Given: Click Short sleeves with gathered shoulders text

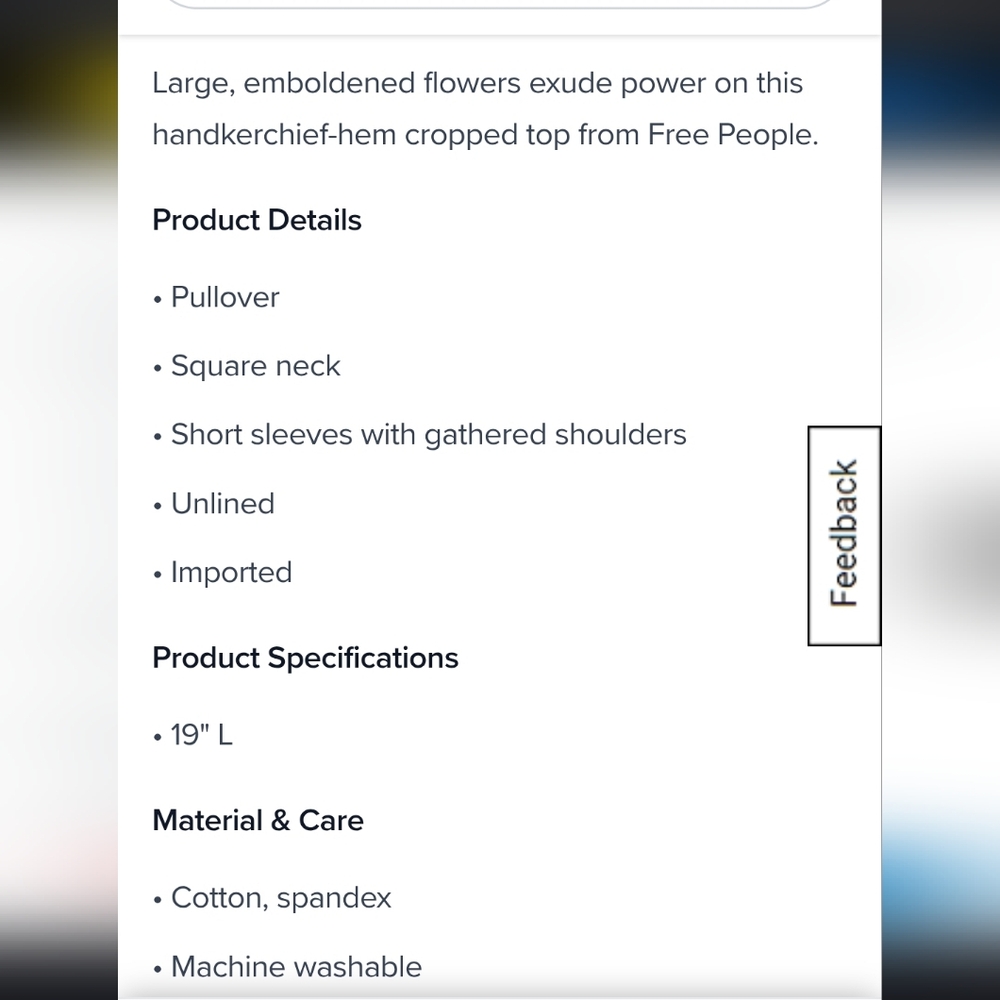Looking at the screenshot, I should click(x=428, y=435).
